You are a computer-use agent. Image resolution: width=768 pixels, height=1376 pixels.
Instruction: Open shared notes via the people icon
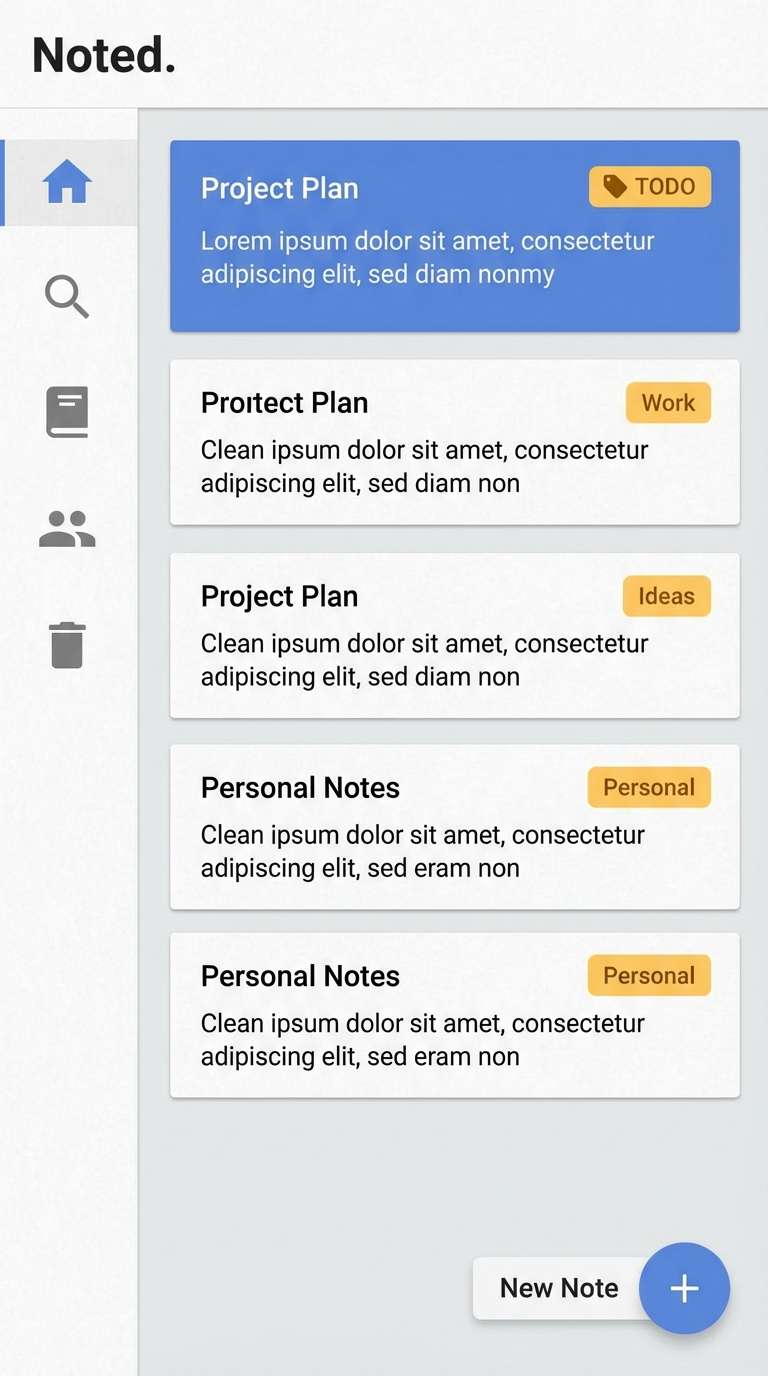click(x=66, y=529)
